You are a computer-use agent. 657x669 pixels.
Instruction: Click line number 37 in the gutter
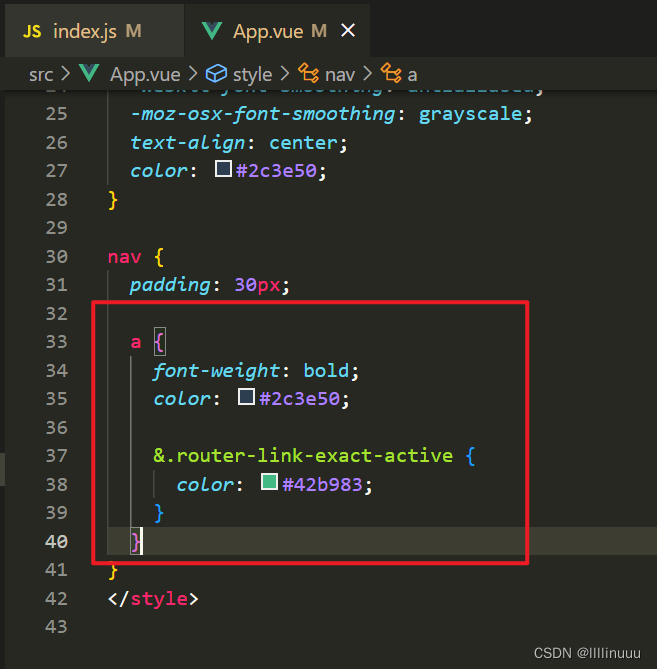click(x=57, y=456)
